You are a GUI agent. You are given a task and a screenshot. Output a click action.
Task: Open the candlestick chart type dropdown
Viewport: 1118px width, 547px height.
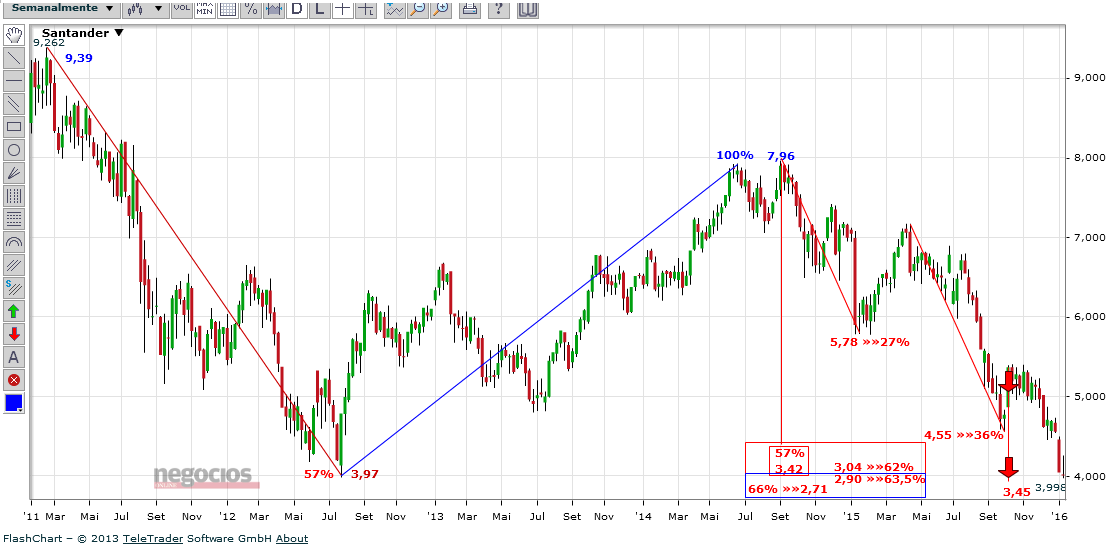click(x=145, y=8)
